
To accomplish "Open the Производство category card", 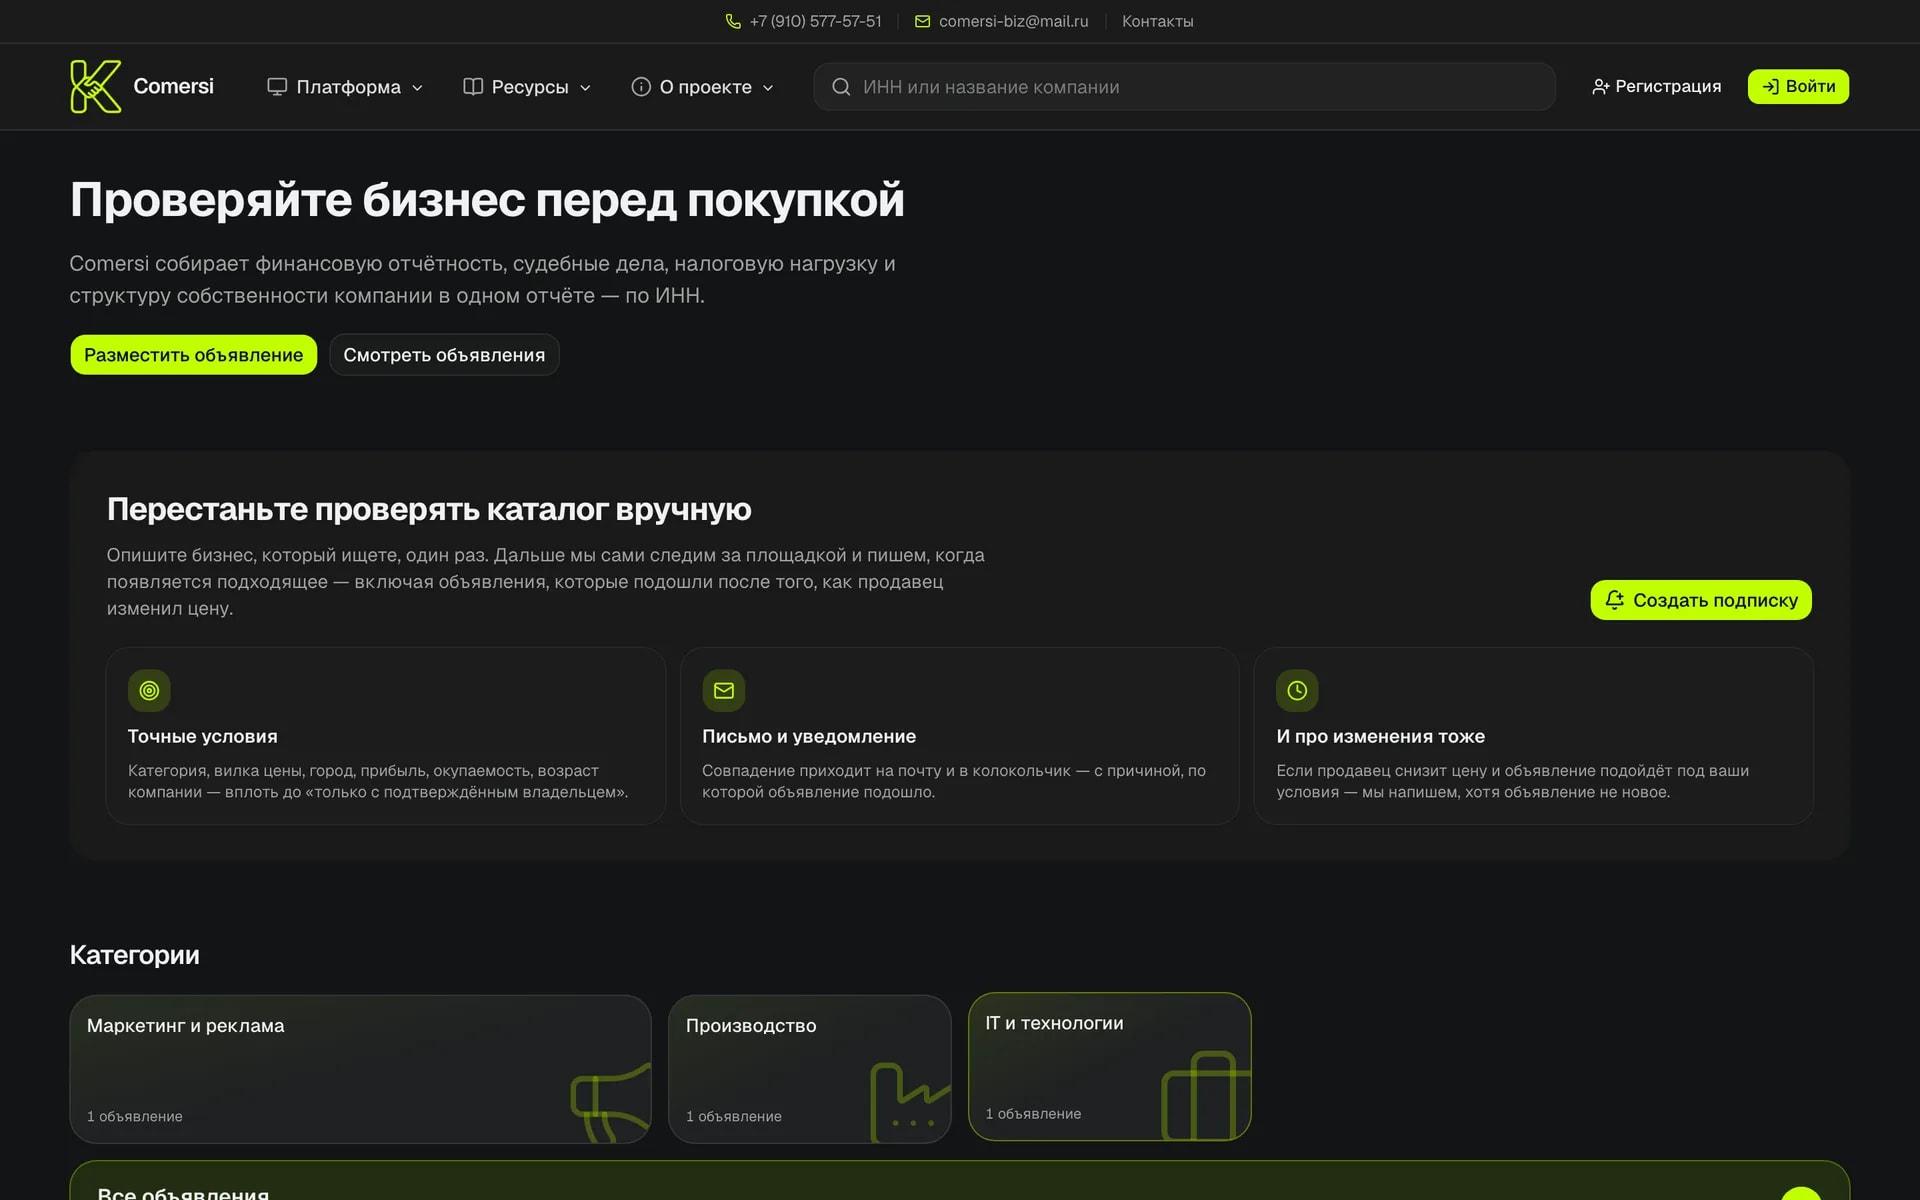I will tap(809, 1069).
